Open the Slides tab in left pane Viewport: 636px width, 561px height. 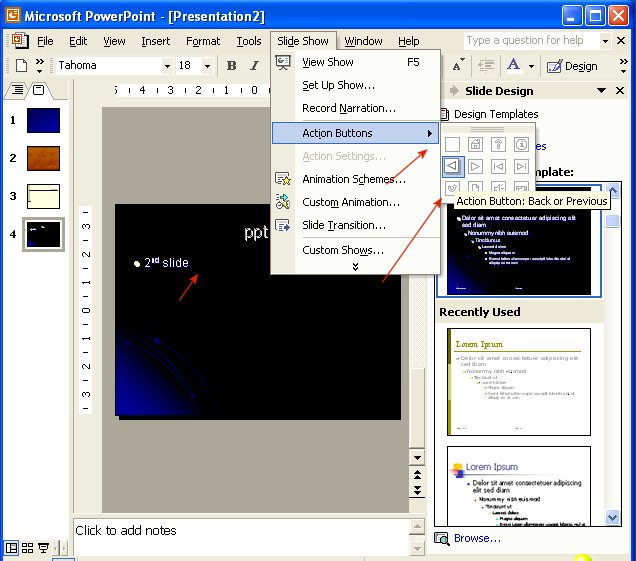pos(39,90)
